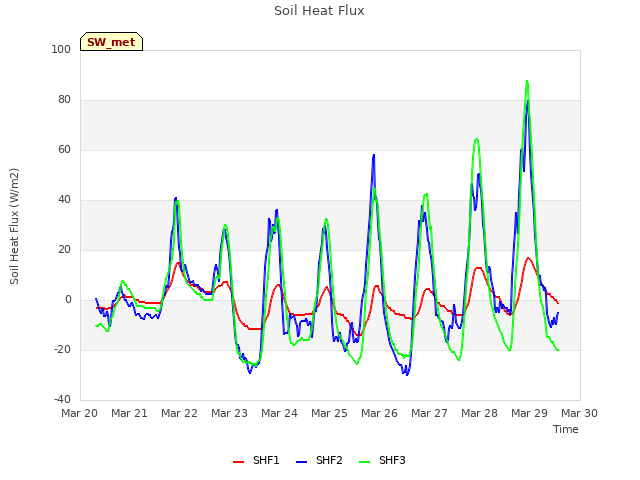The height and width of the screenshot is (480, 640).
Task: Click the Mar 25 x-axis label
Action: tap(329, 413)
